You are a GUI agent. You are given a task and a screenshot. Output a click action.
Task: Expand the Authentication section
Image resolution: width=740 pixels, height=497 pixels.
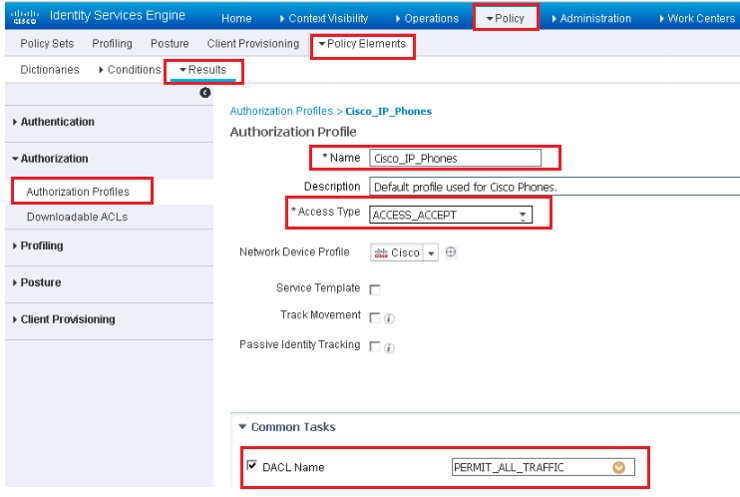[54, 122]
